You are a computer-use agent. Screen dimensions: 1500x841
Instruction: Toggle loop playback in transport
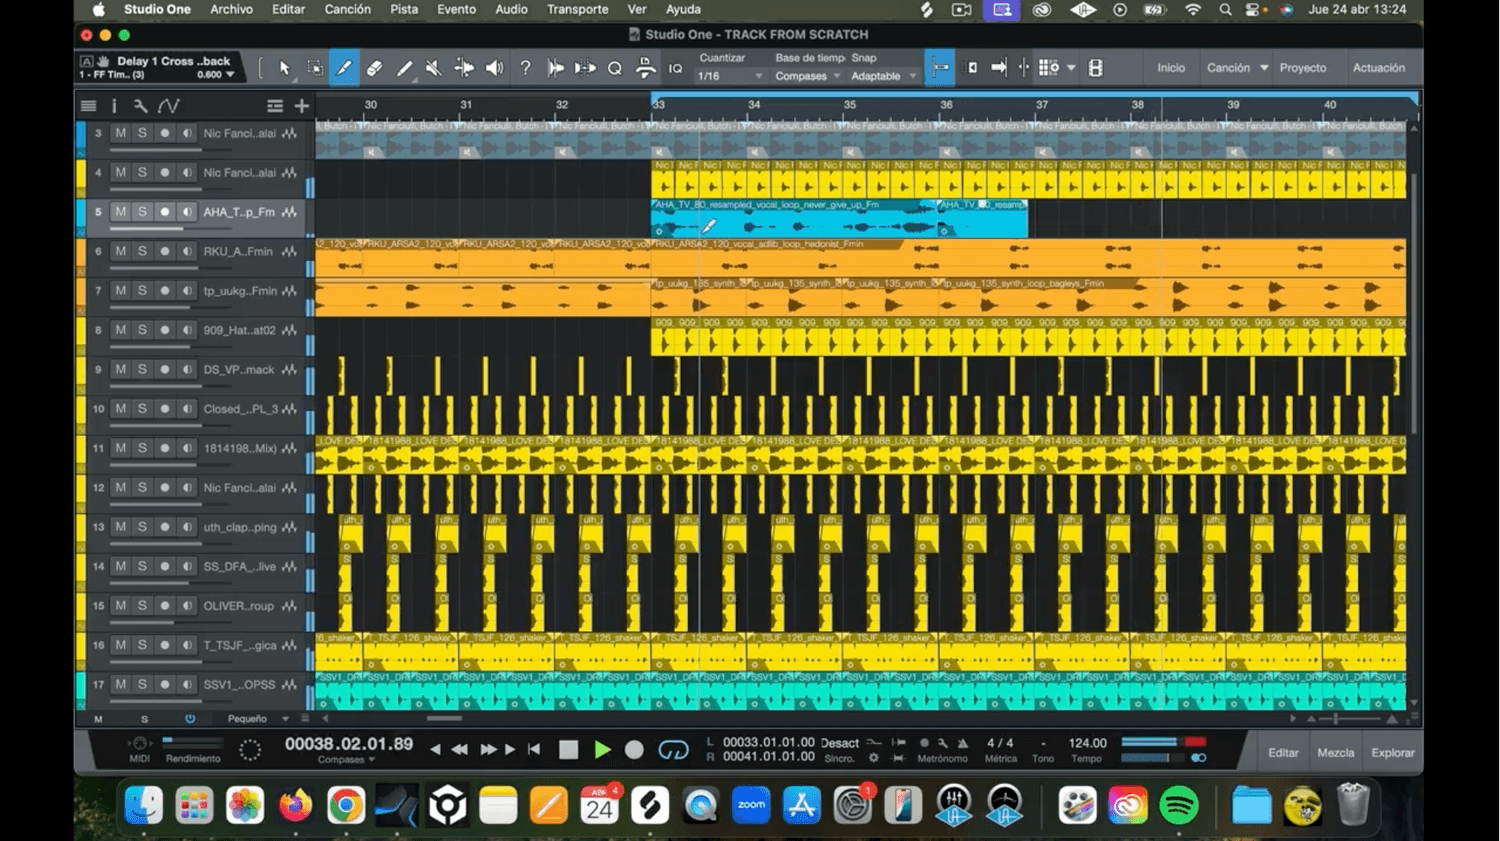click(673, 750)
